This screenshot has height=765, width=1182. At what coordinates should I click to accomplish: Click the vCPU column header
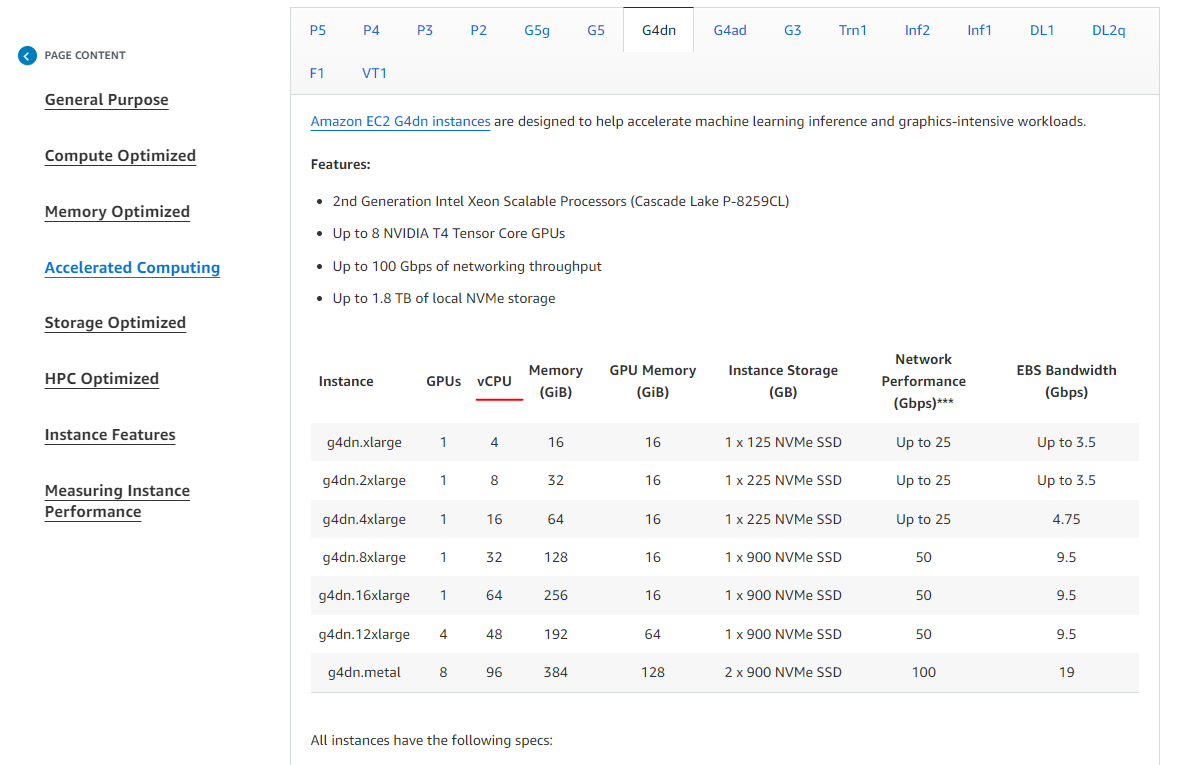494,381
